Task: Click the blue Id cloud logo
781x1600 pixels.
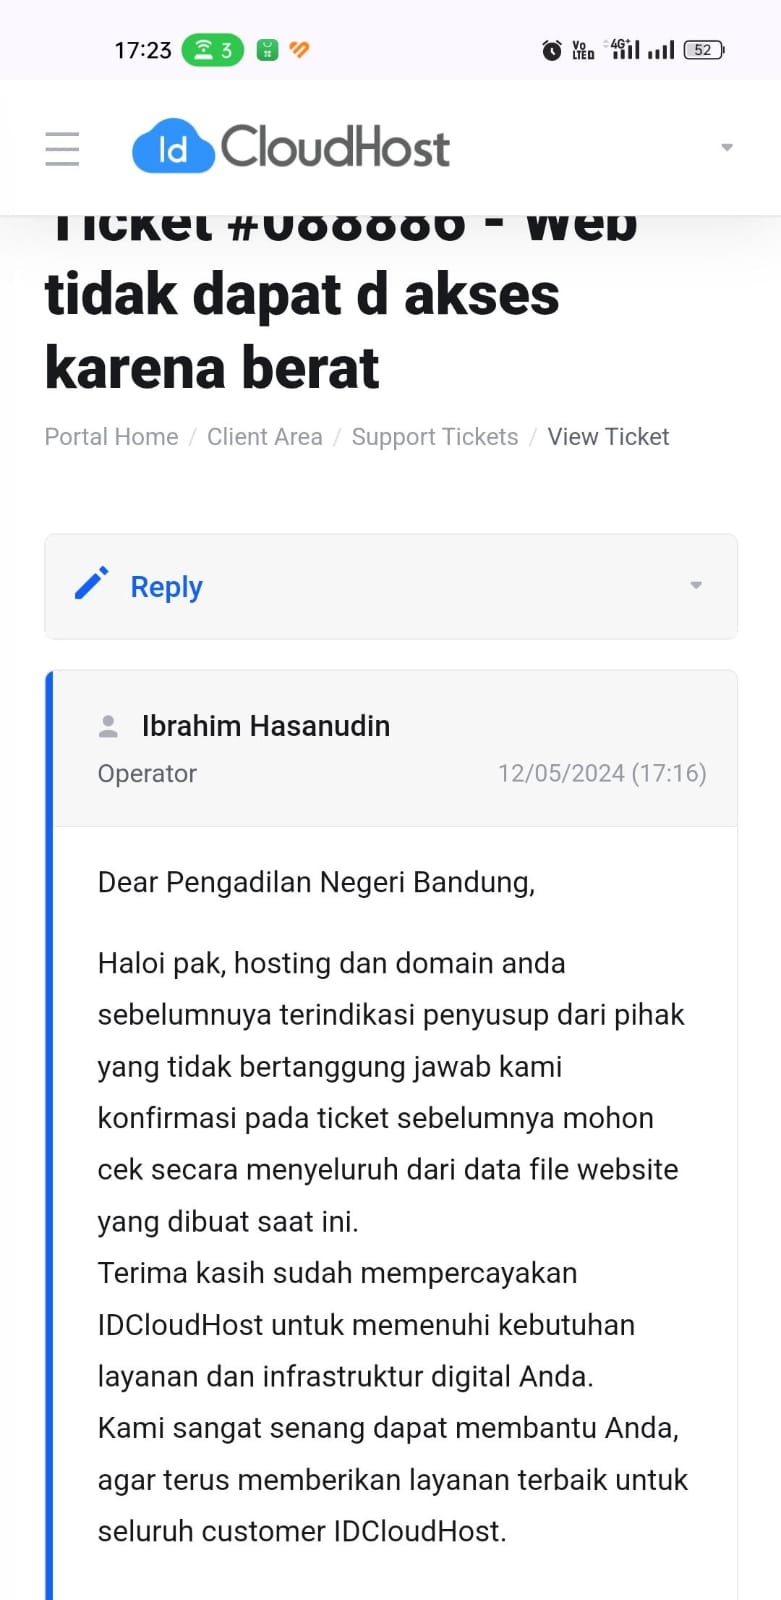Action: 173,148
